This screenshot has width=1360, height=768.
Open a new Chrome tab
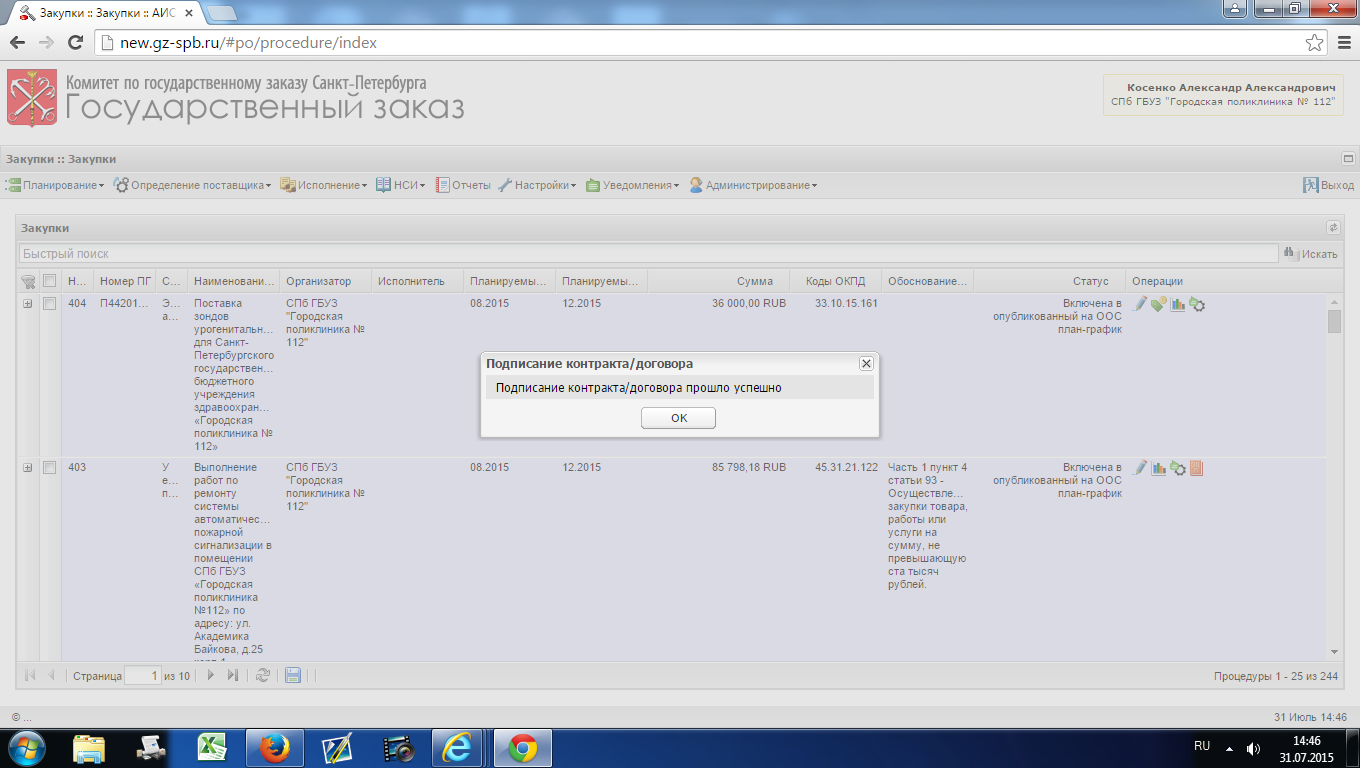(223, 13)
